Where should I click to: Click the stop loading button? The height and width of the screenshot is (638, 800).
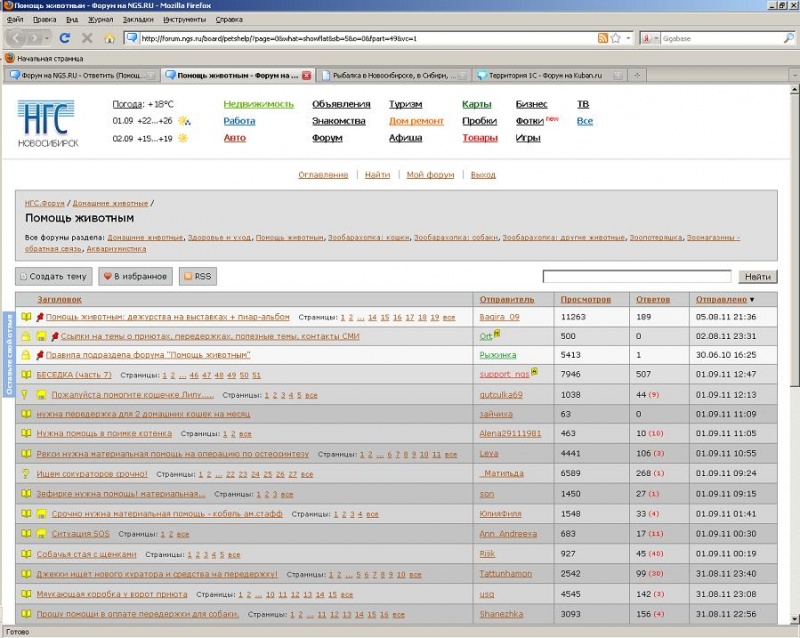point(87,38)
